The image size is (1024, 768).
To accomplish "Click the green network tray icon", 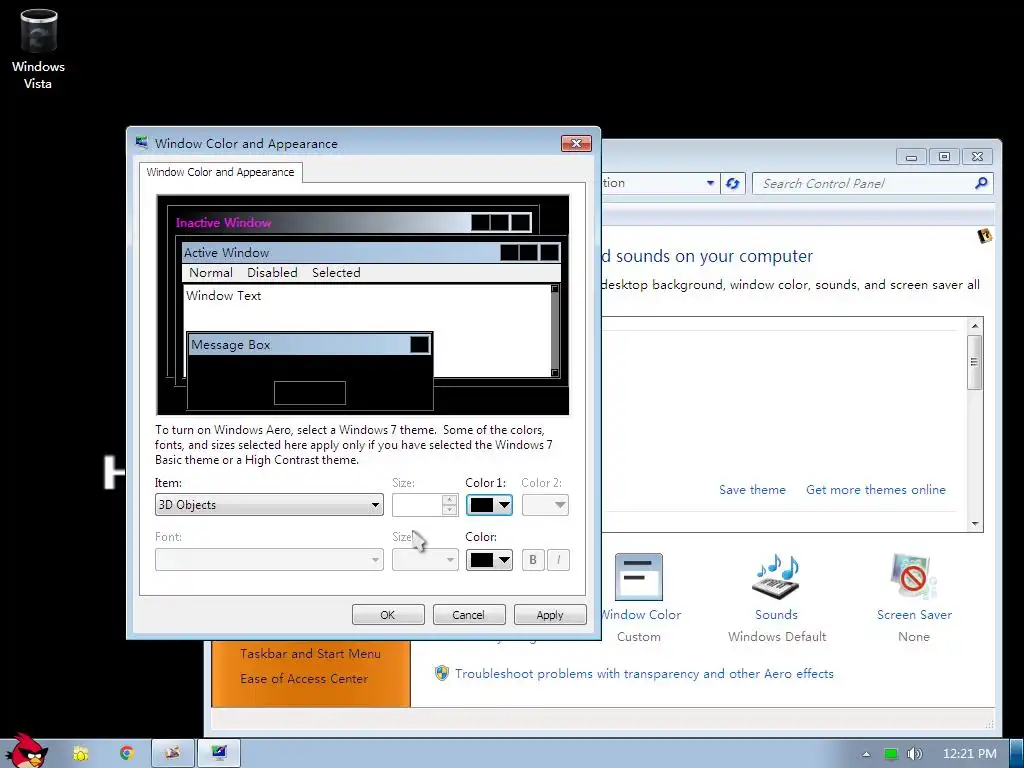I will (x=891, y=754).
